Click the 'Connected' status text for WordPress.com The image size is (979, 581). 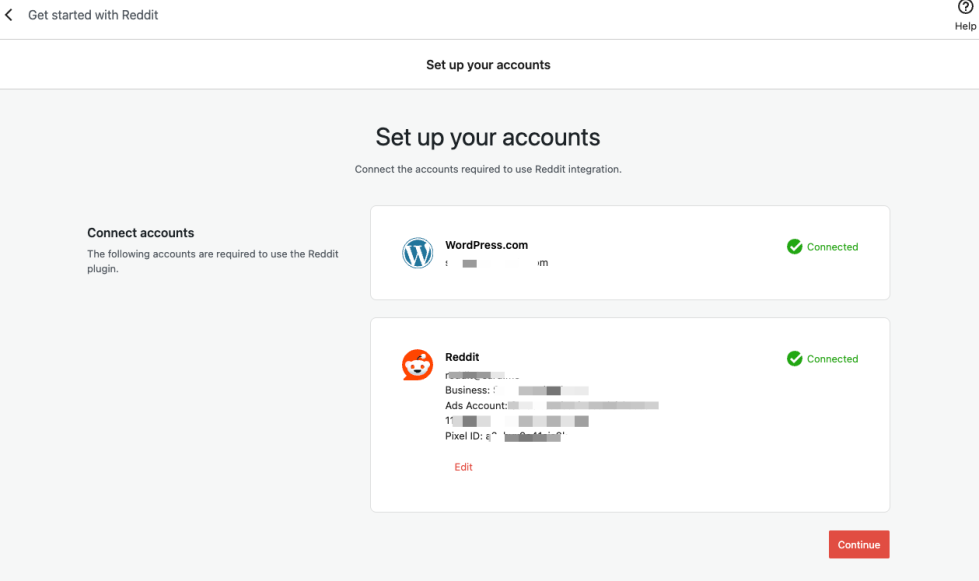coord(832,247)
